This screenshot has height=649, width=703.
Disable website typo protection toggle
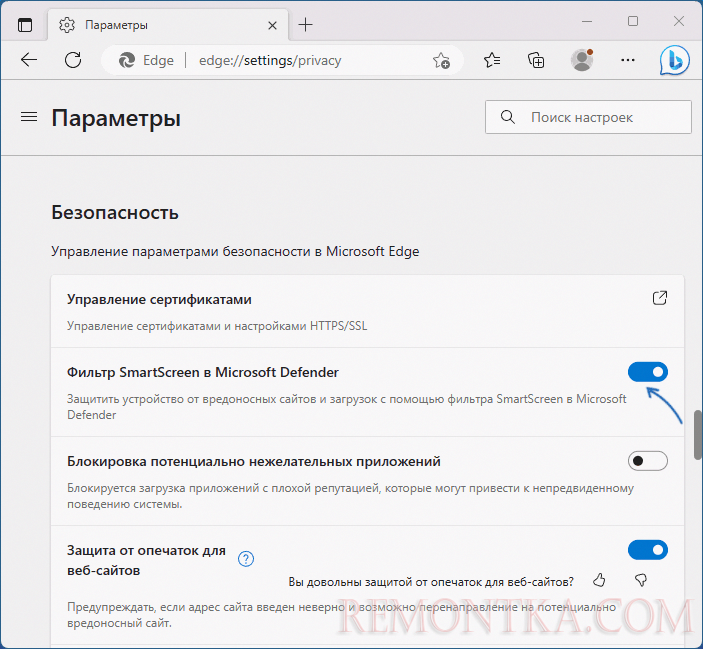pyautogui.click(x=648, y=550)
